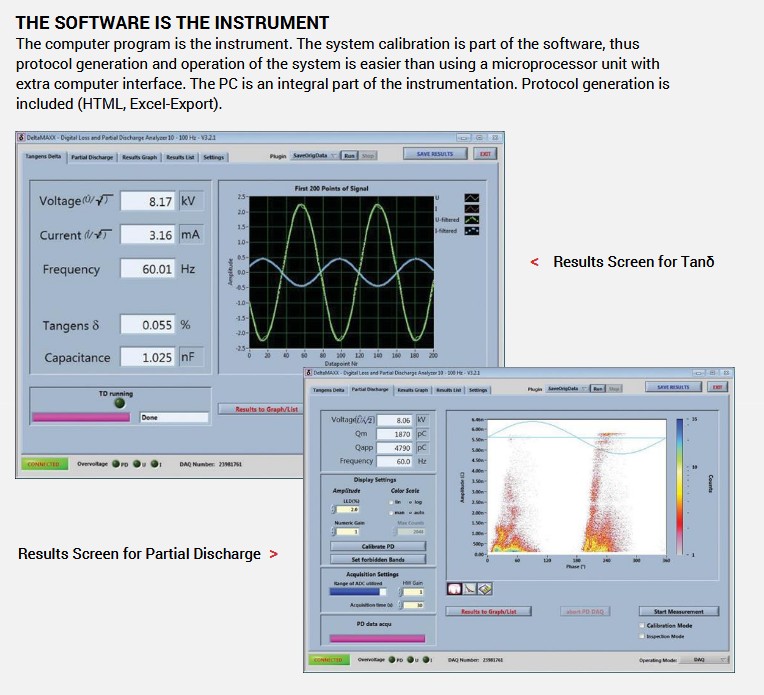This screenshot has width=764, height=695.
Task: Enable the Inspection Mode checkbox
Action: coord(641,636)
